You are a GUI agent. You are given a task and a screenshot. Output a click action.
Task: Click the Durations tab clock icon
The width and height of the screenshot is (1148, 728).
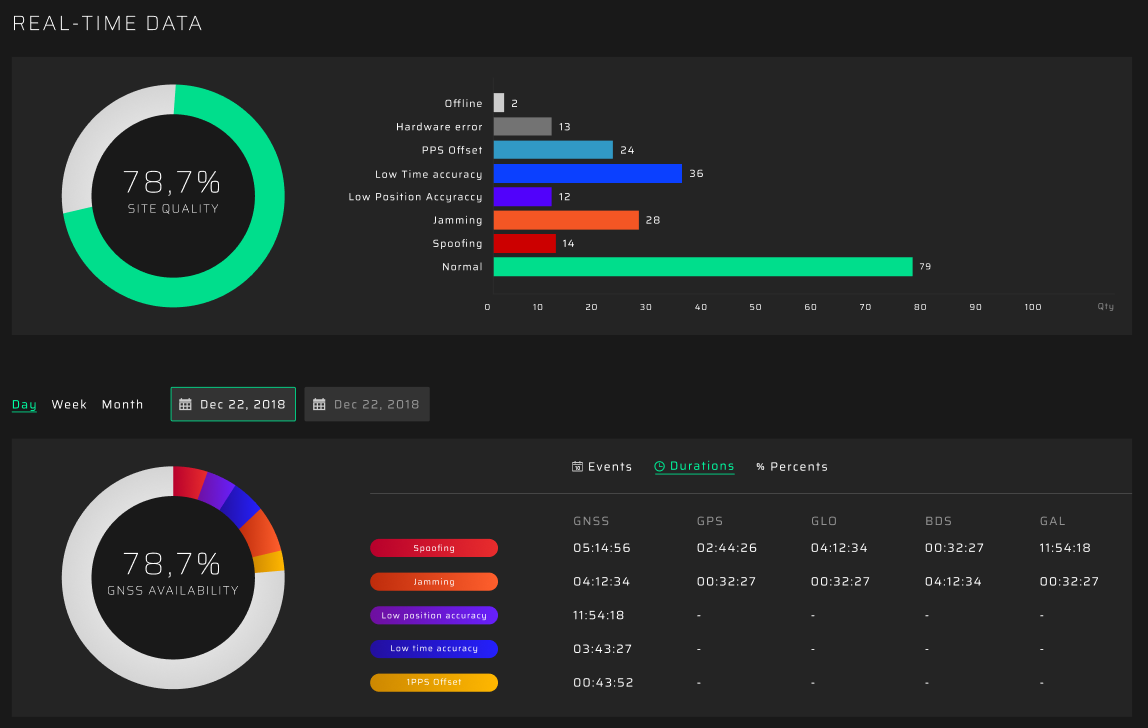[660, 467]
